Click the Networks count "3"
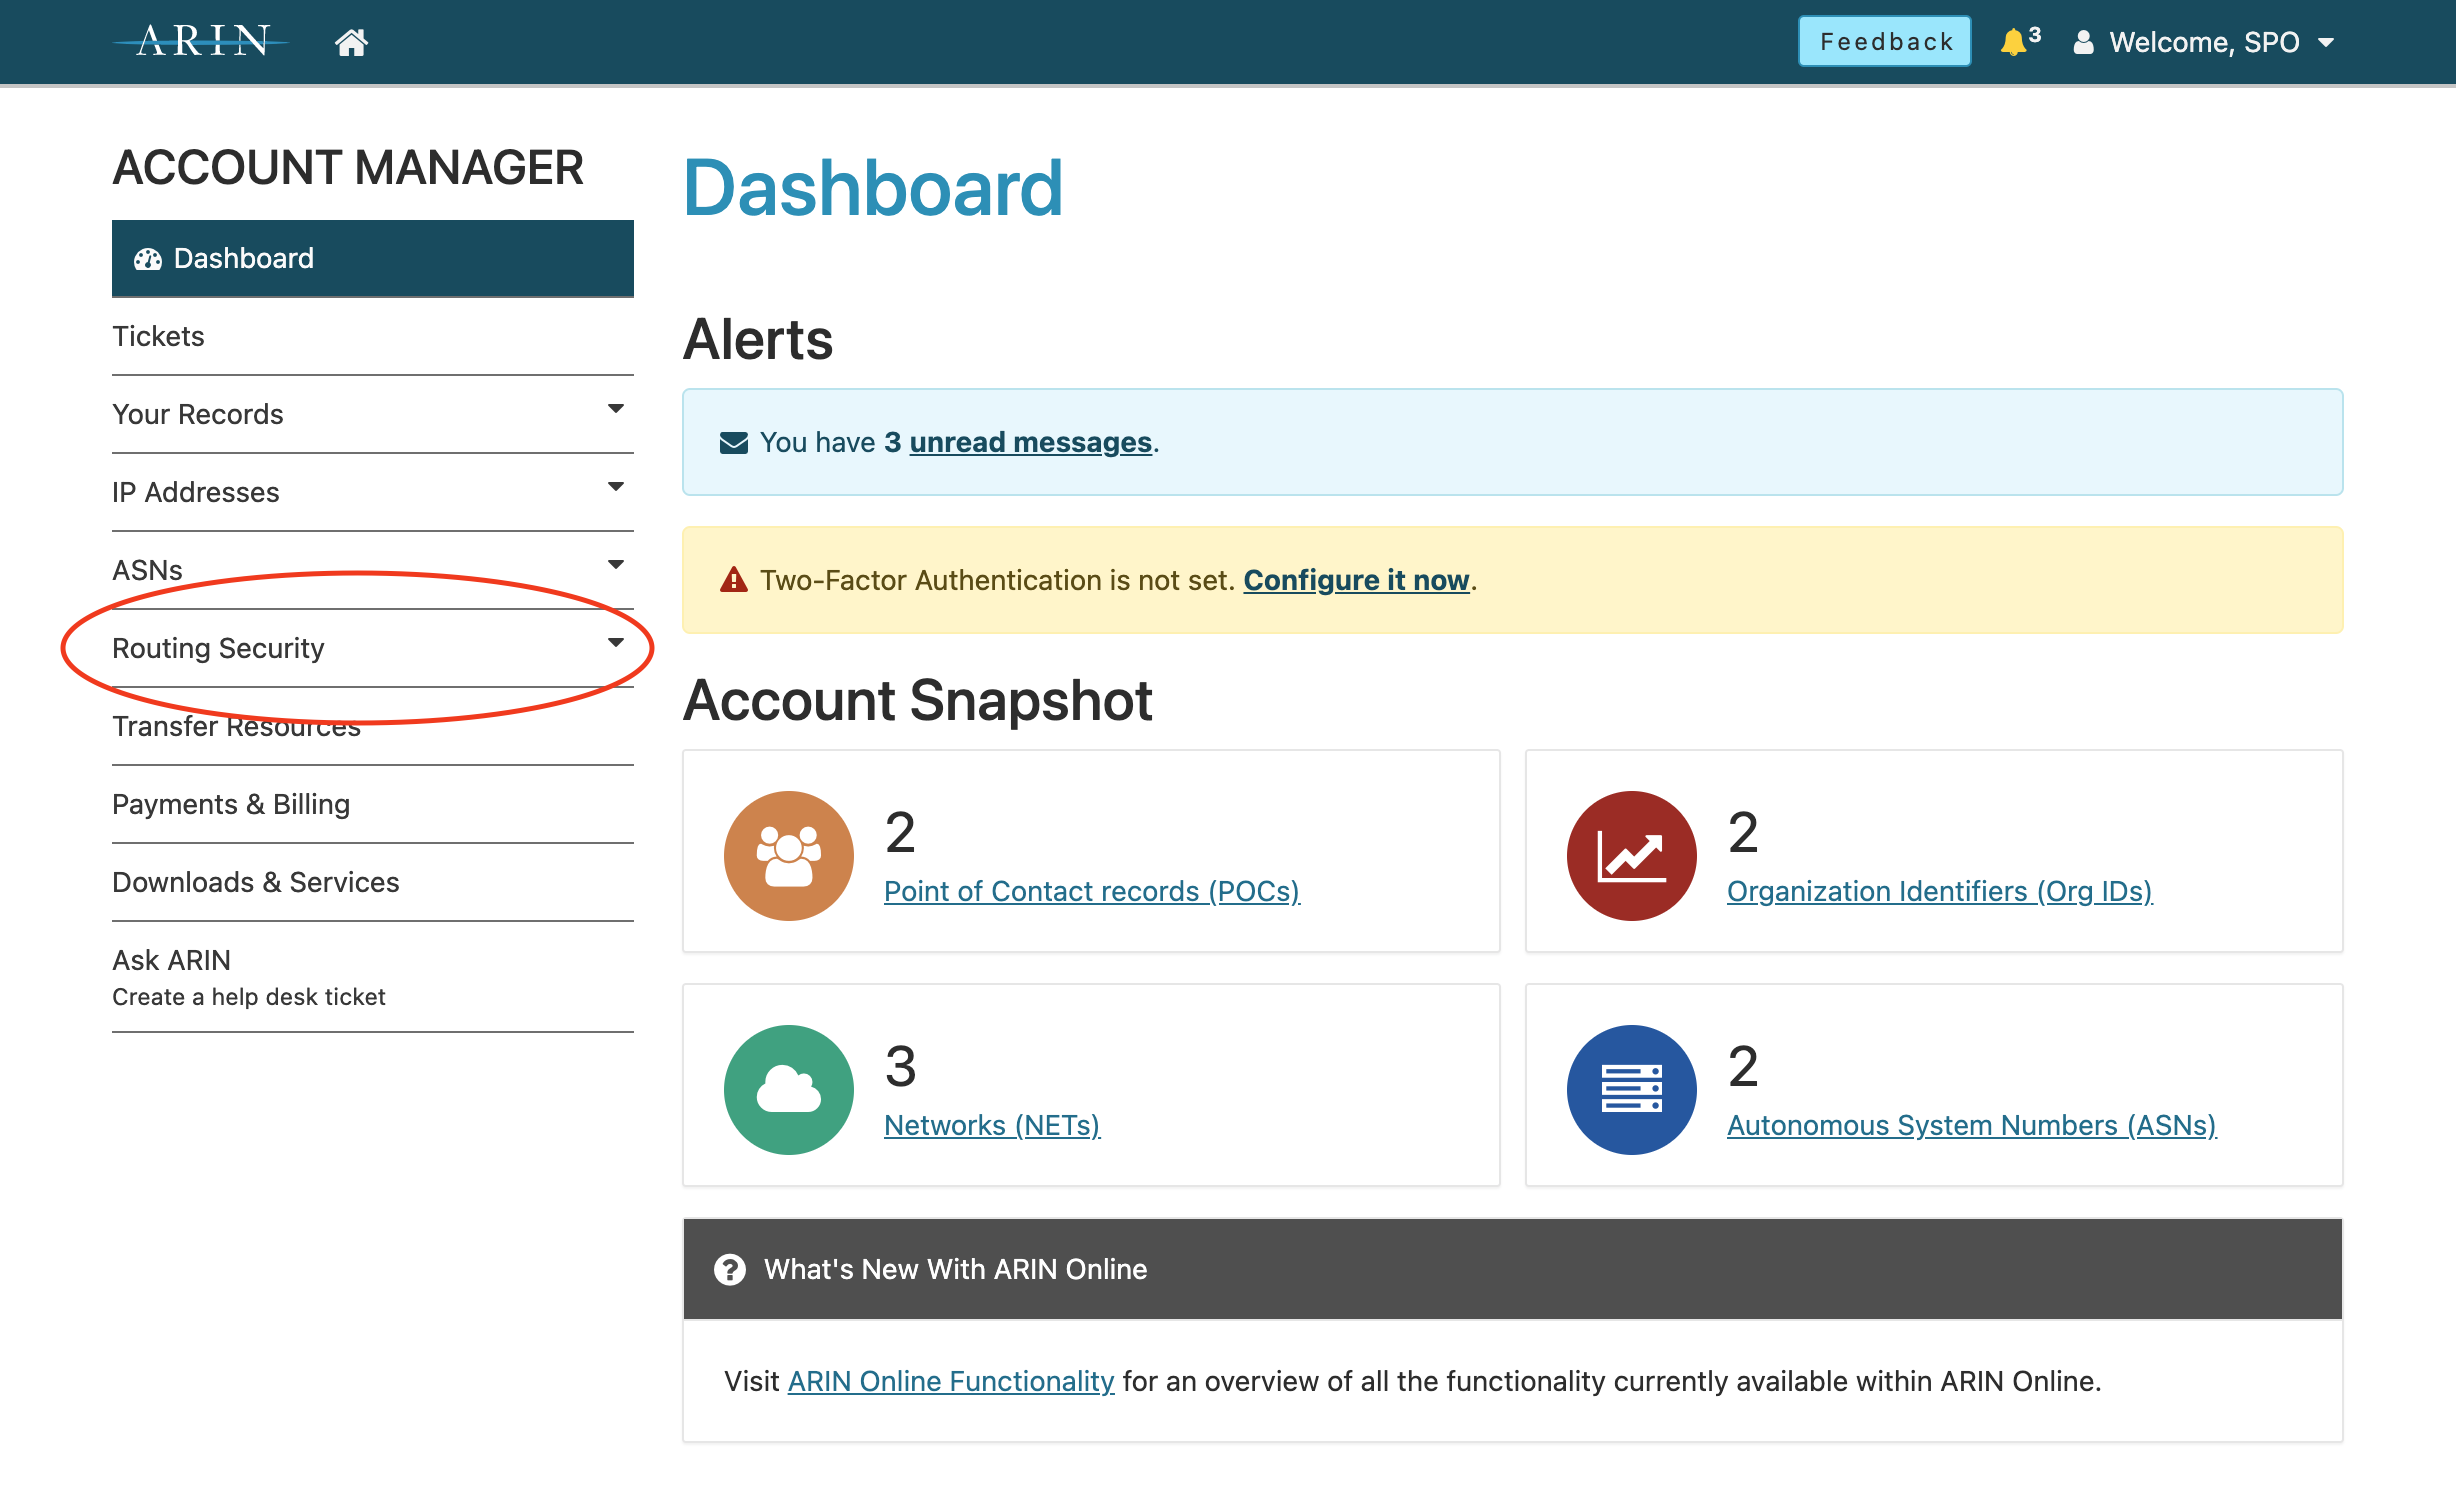This screenshot has width=2456, height=1488. point(901,1066)
